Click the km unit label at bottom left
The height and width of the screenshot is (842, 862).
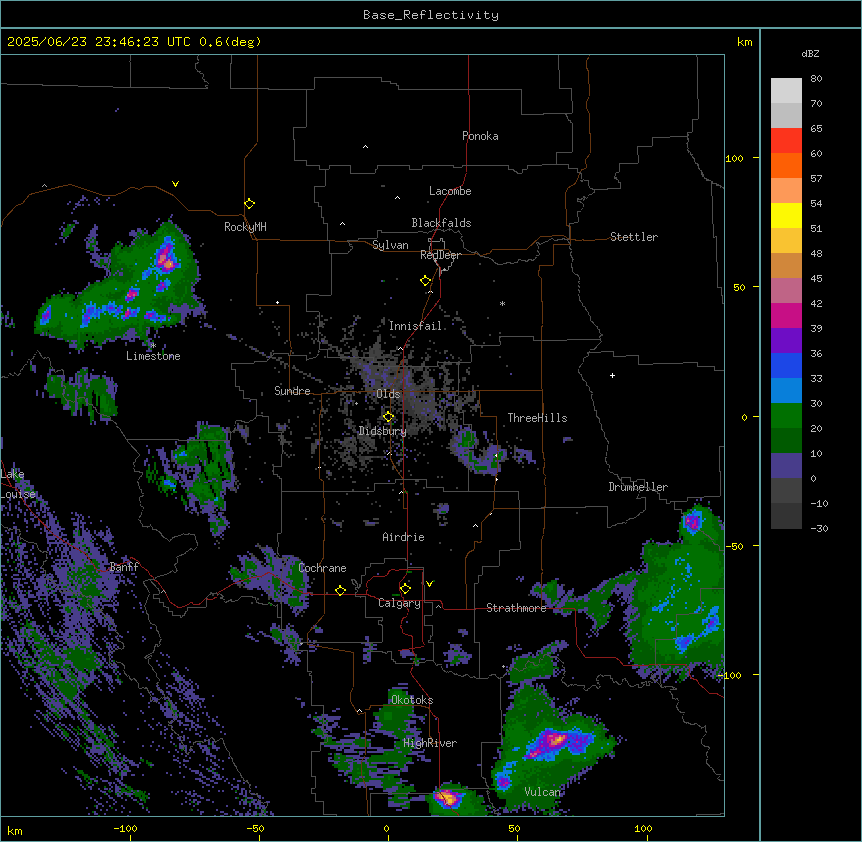14,830
